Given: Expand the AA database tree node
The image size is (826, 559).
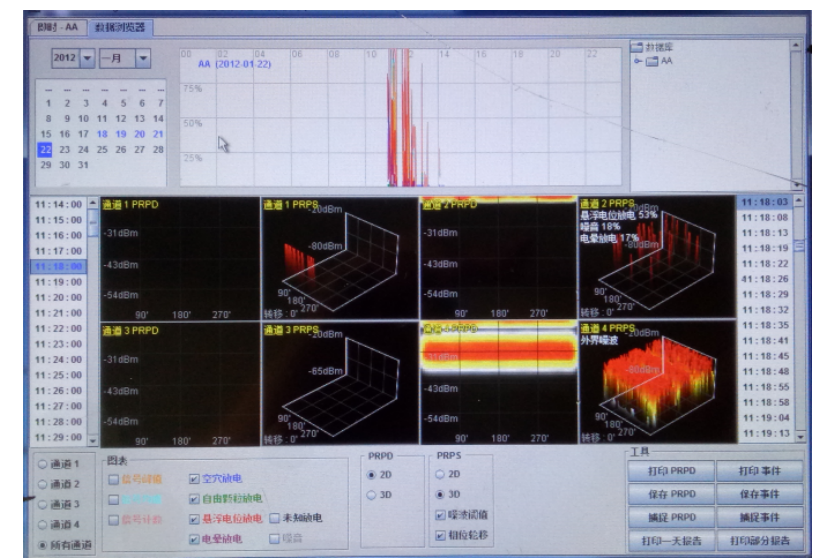Looking at the screenshot, I should (x=638, y=61).
